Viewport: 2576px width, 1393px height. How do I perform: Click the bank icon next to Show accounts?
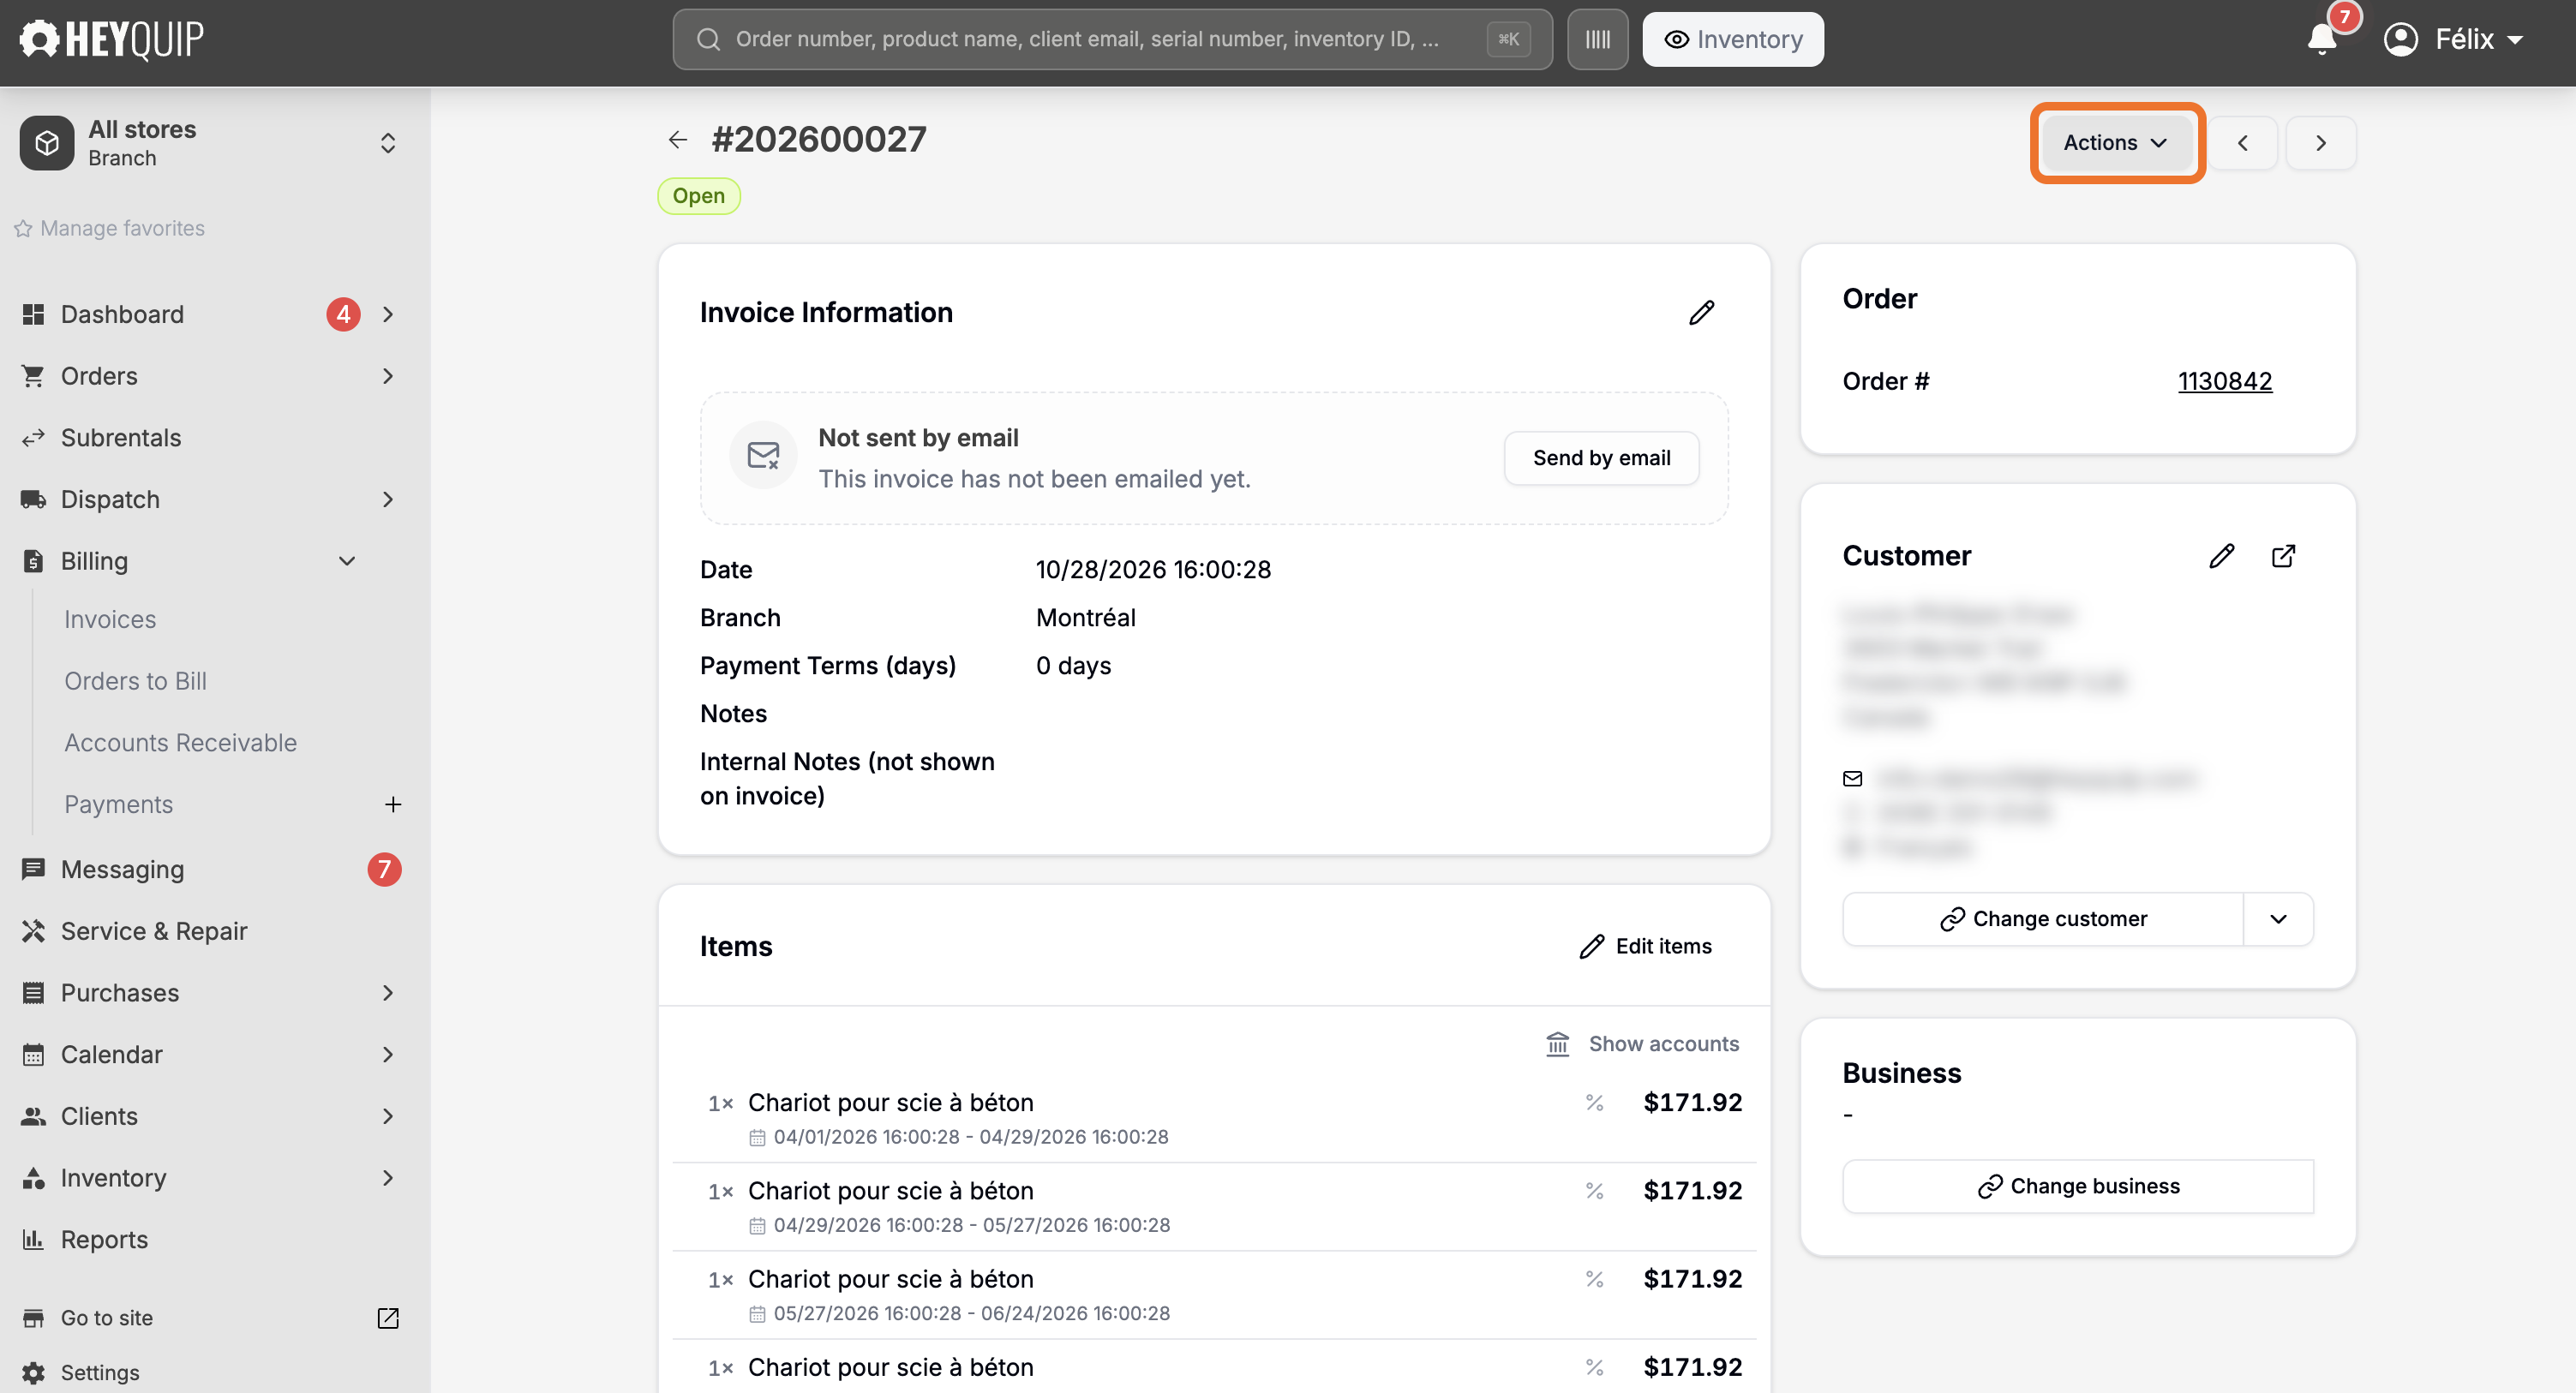(1558, 1044)
